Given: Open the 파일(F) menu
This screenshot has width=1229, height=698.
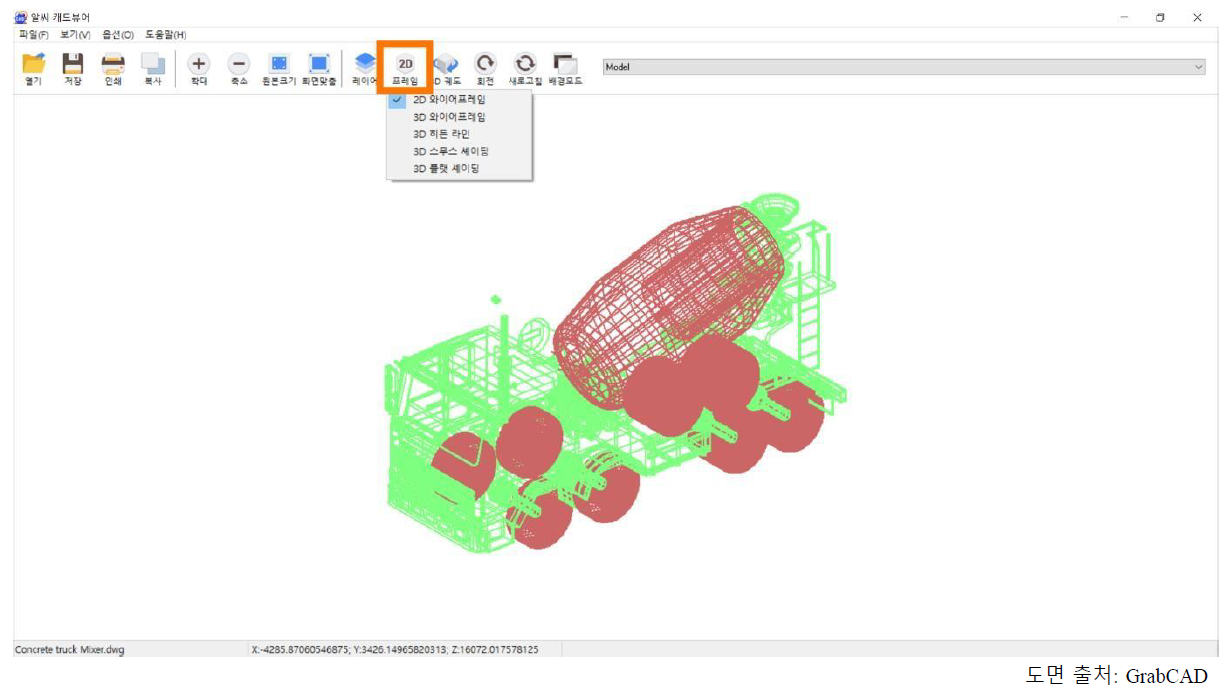Looking at the screenshot, I should (34, 35).
